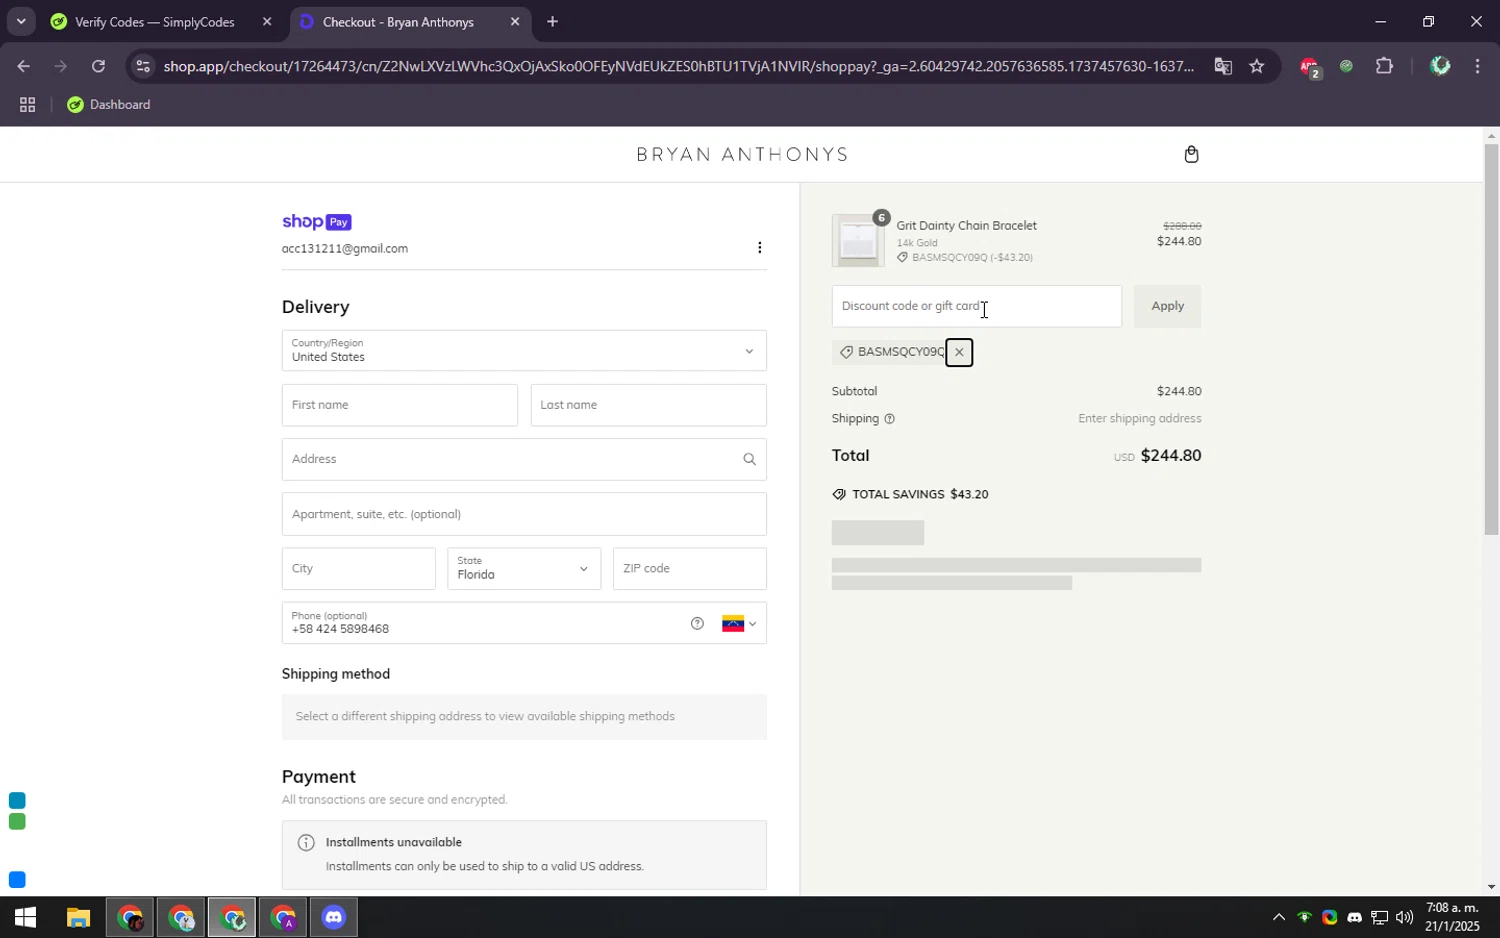The width and height of the screenshot is (1500, 938).
Task: Click the translate page icon
Action: pos(1223,67)
